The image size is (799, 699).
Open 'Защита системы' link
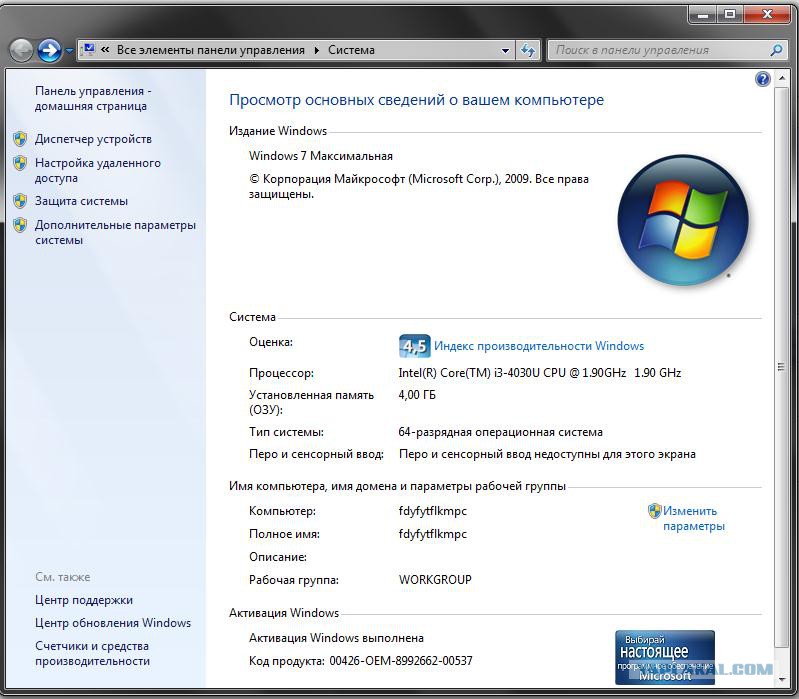[81, 201]
